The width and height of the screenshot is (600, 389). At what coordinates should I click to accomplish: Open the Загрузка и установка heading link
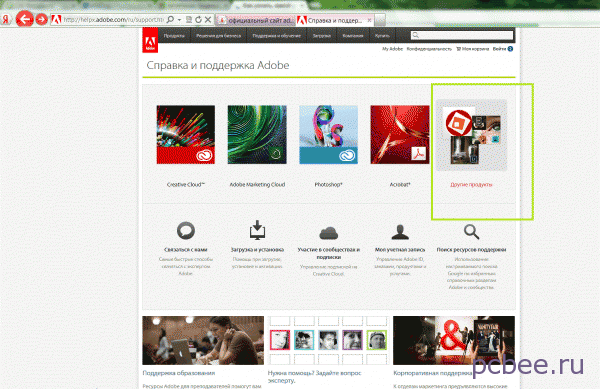tap(257, 249)
